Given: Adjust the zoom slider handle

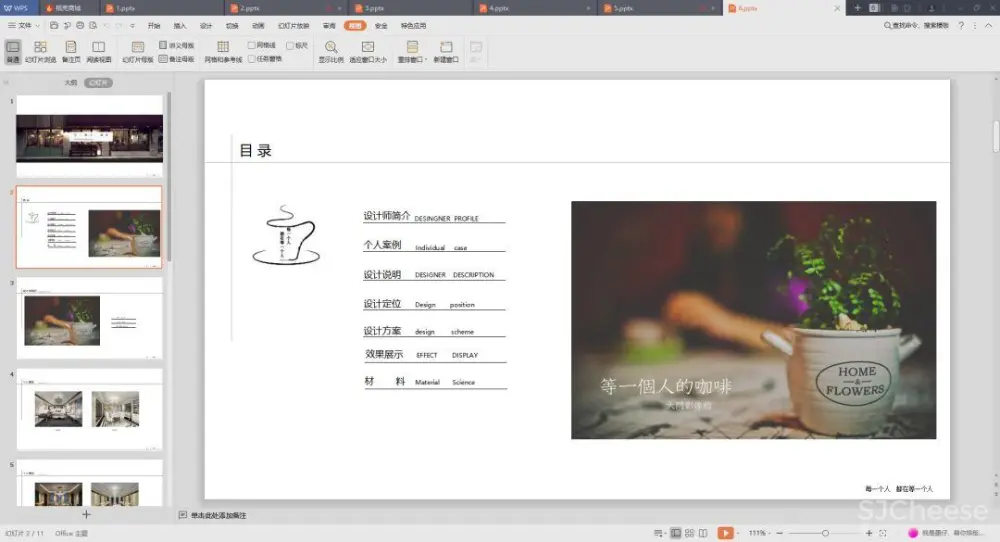Looking at the screenshot, I should [825, 532].
